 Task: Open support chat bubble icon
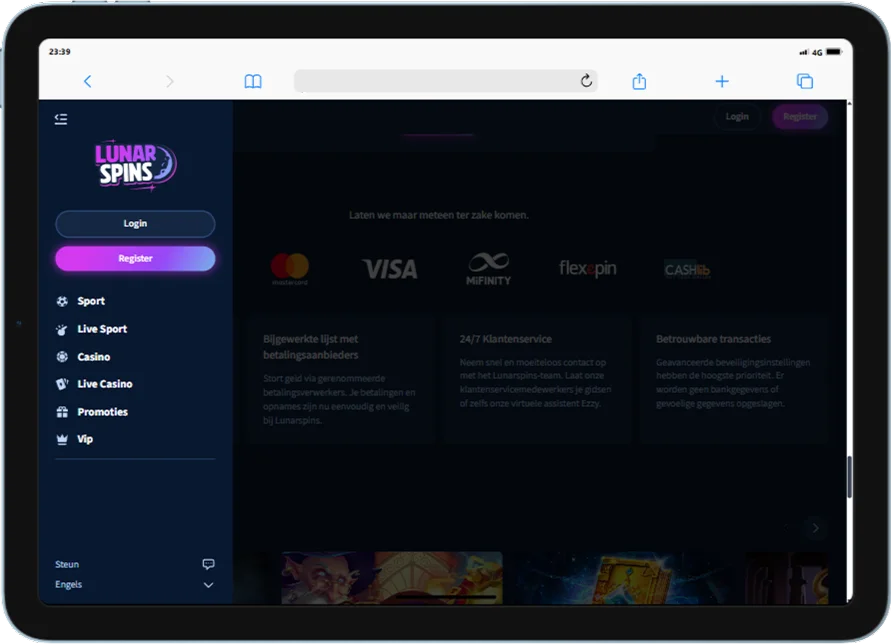point(209,564)
